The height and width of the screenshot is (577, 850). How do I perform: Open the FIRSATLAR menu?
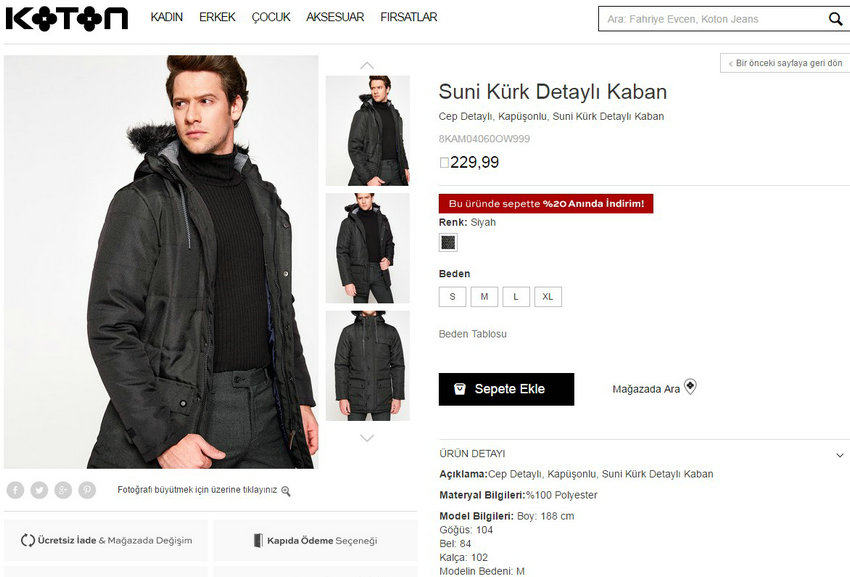409,17
